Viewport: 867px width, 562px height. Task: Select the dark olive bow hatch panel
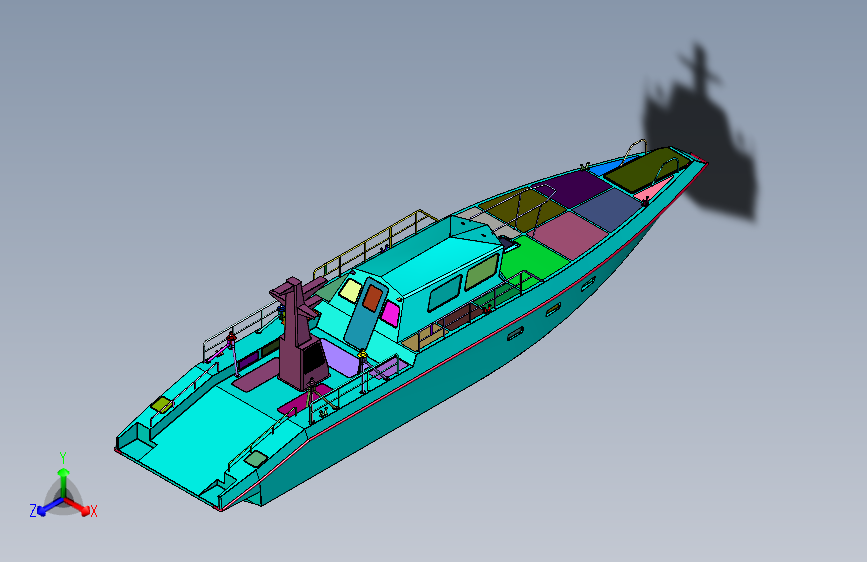tap(649, 170)
